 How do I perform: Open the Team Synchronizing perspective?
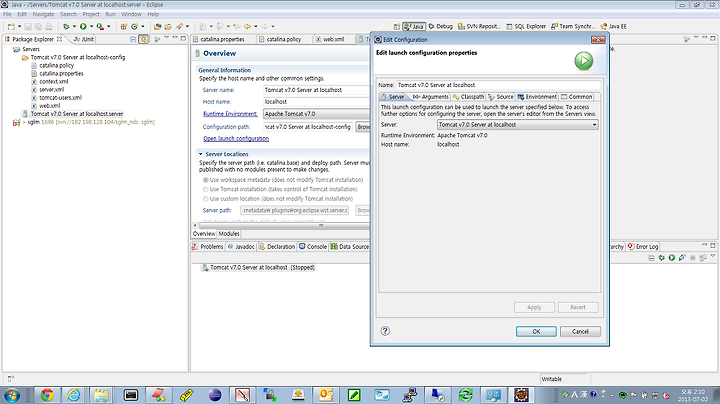573,27
